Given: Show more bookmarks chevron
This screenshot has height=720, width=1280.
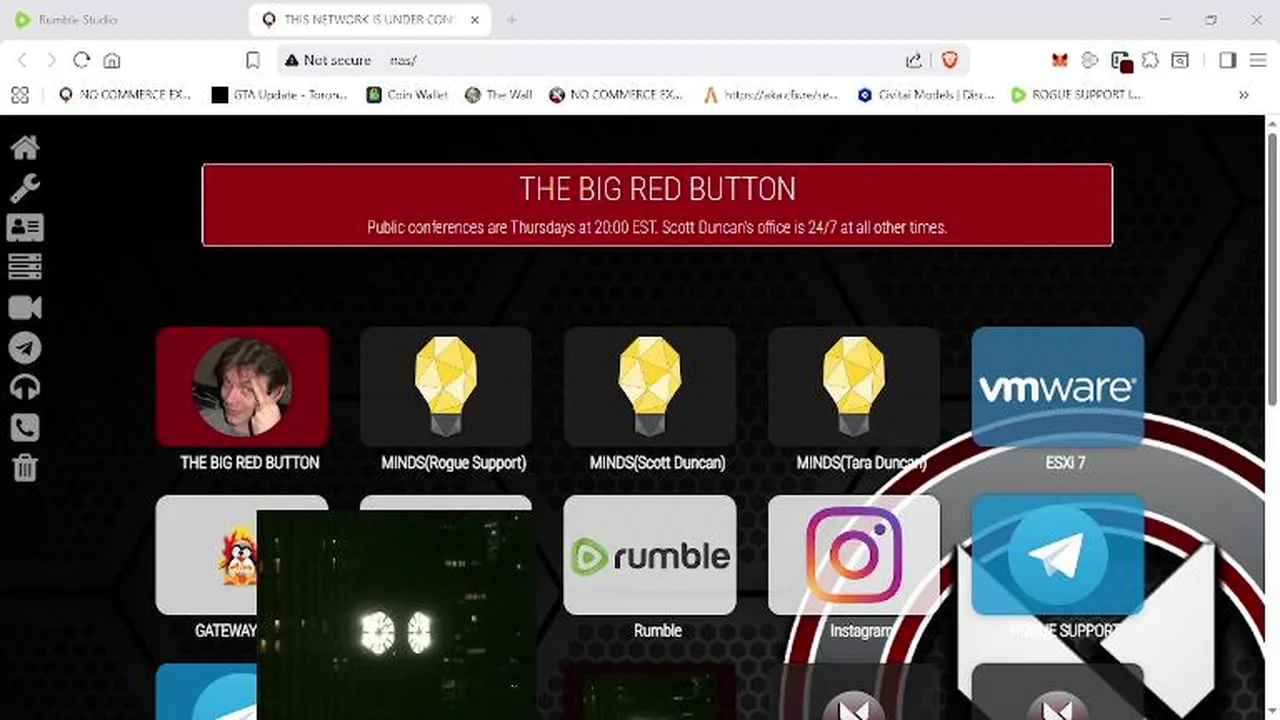Looking at the screenshot, I should pos(1243,95).
